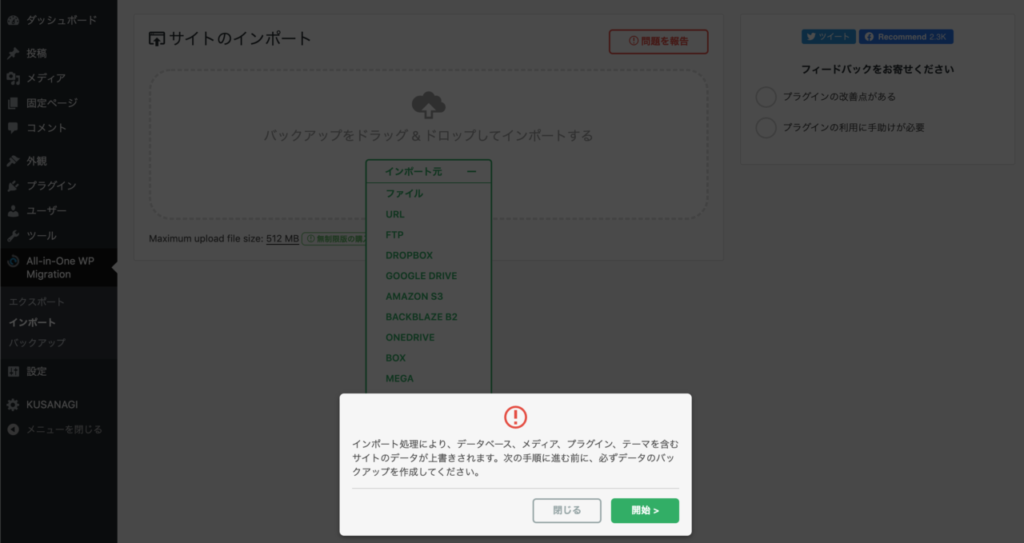Click the 閉じる button in dialog
The height and width of the screenshot is (543, 1024).
(567, 510)
